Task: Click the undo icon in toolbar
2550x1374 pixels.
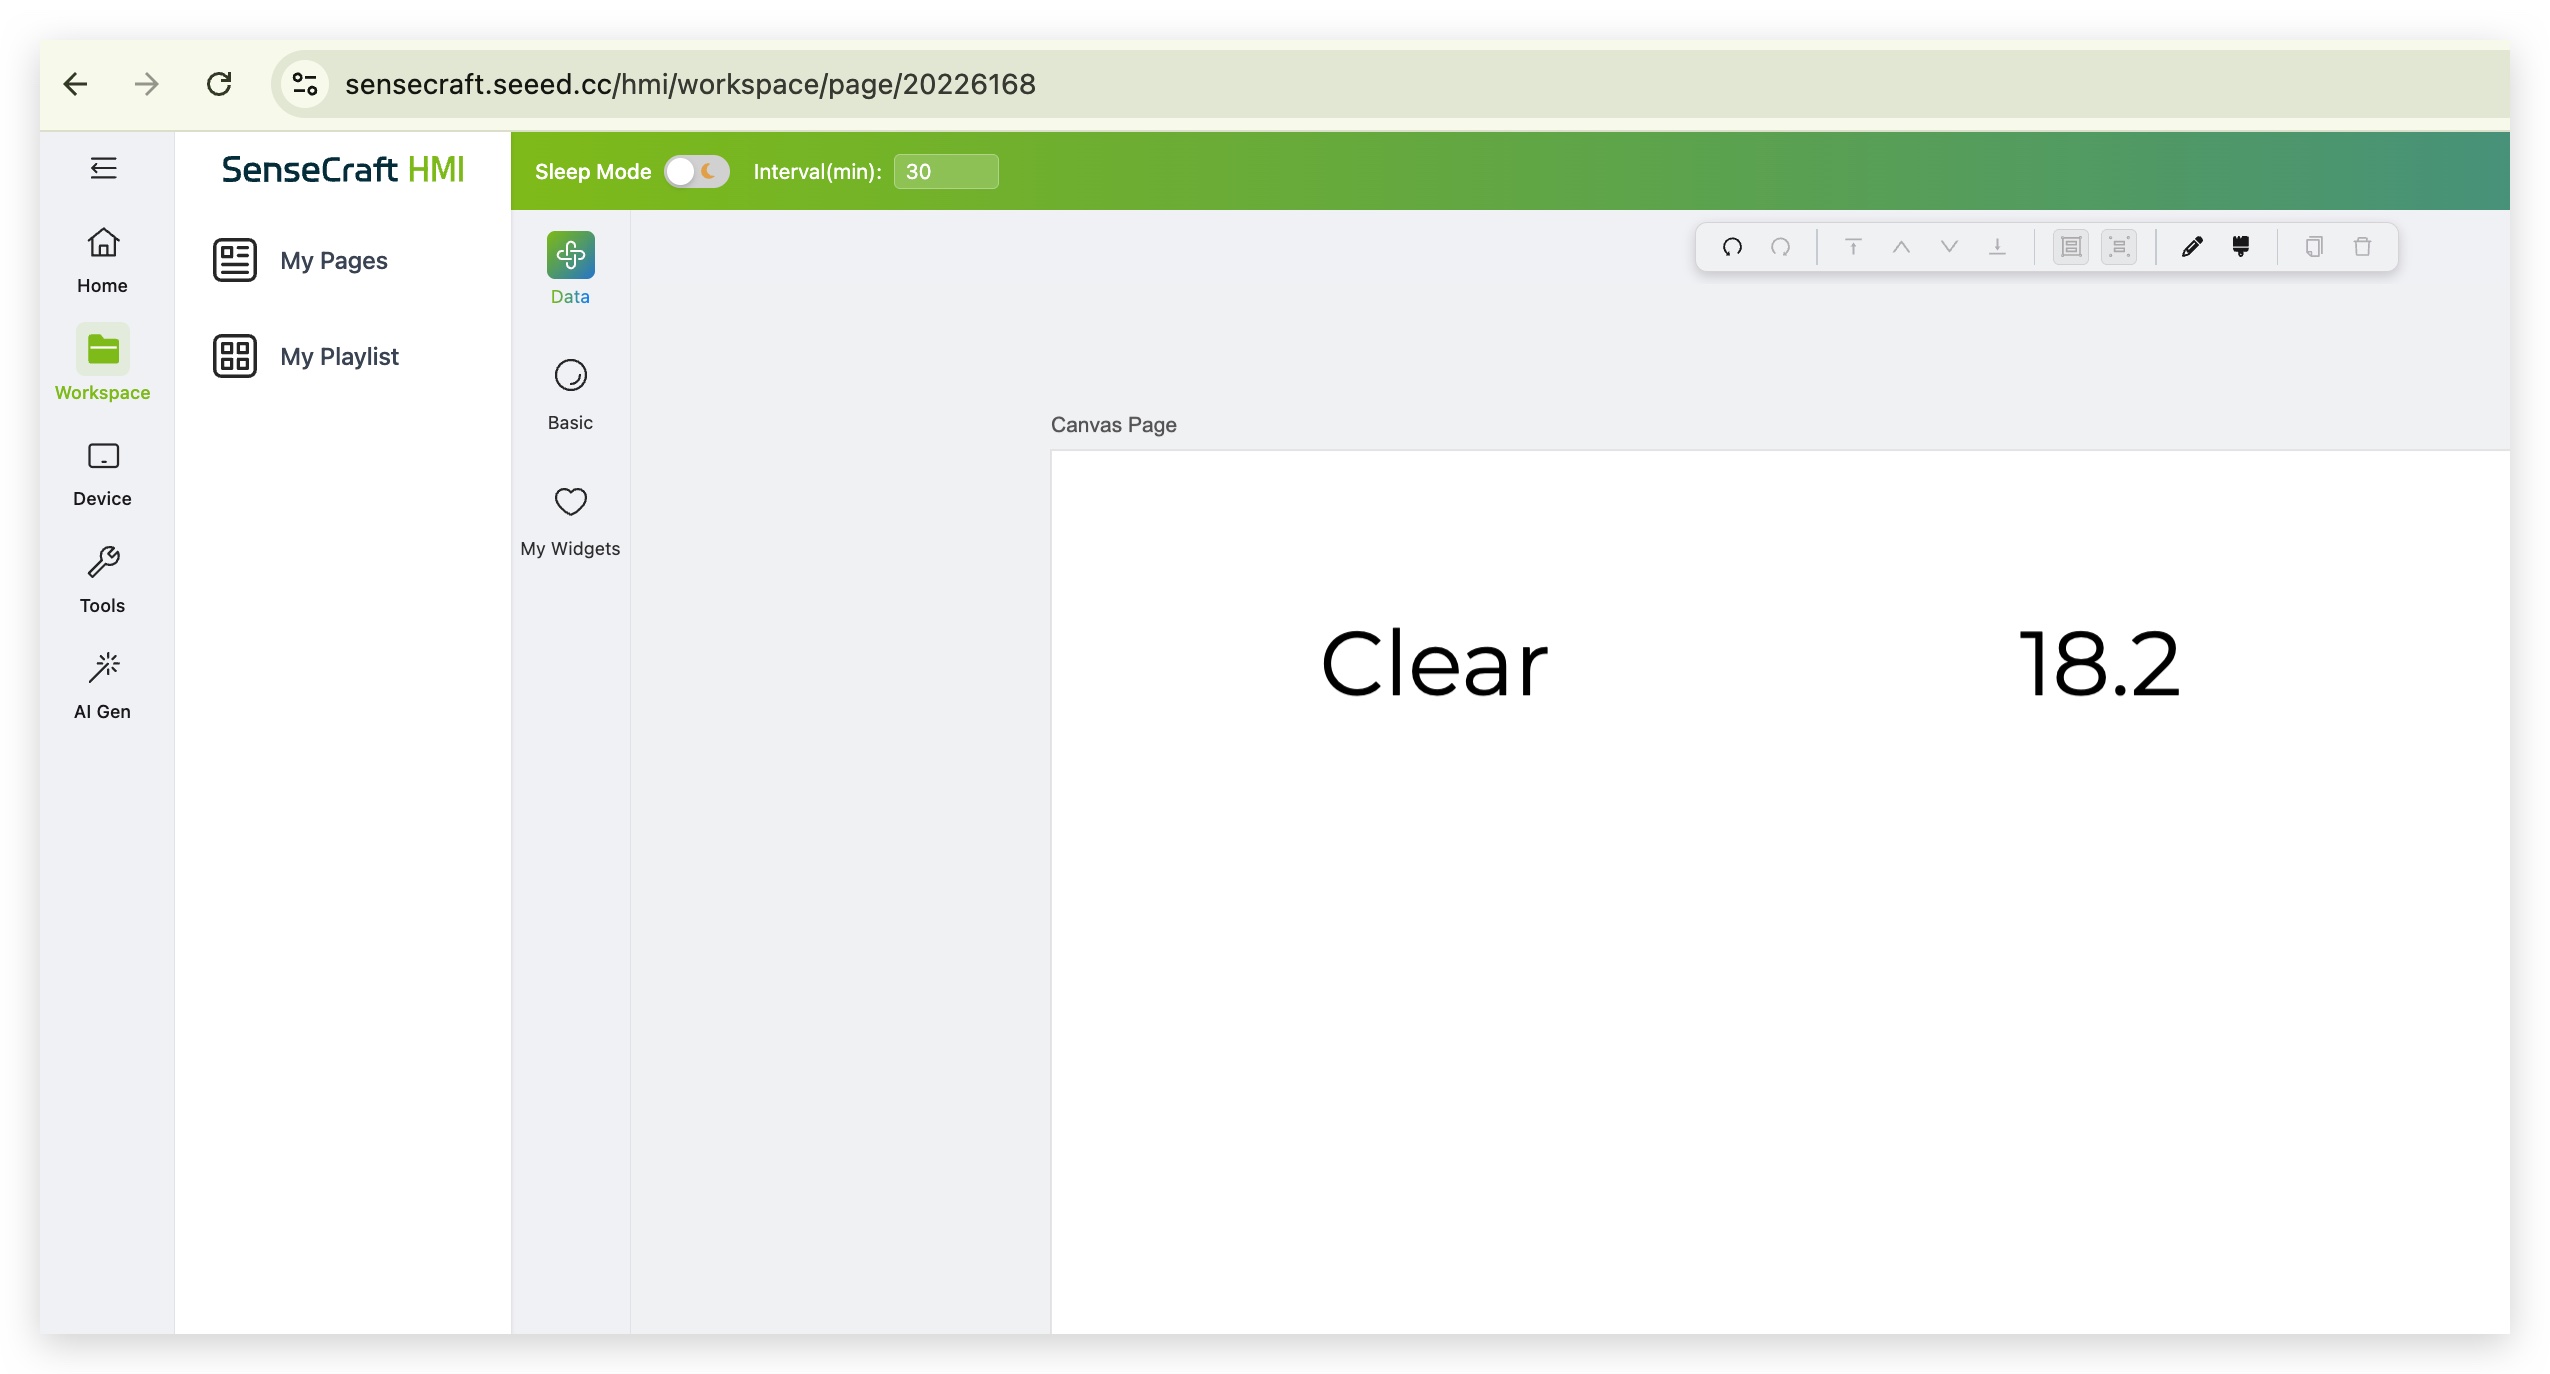Action: coord(1732,247)
